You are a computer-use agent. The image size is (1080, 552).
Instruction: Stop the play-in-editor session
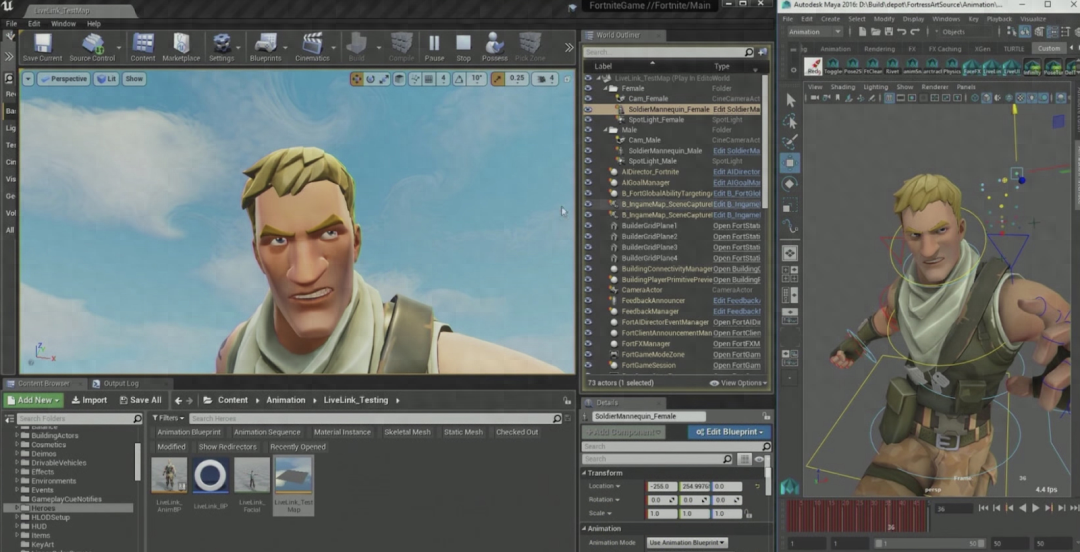click(x=464, y=48)
